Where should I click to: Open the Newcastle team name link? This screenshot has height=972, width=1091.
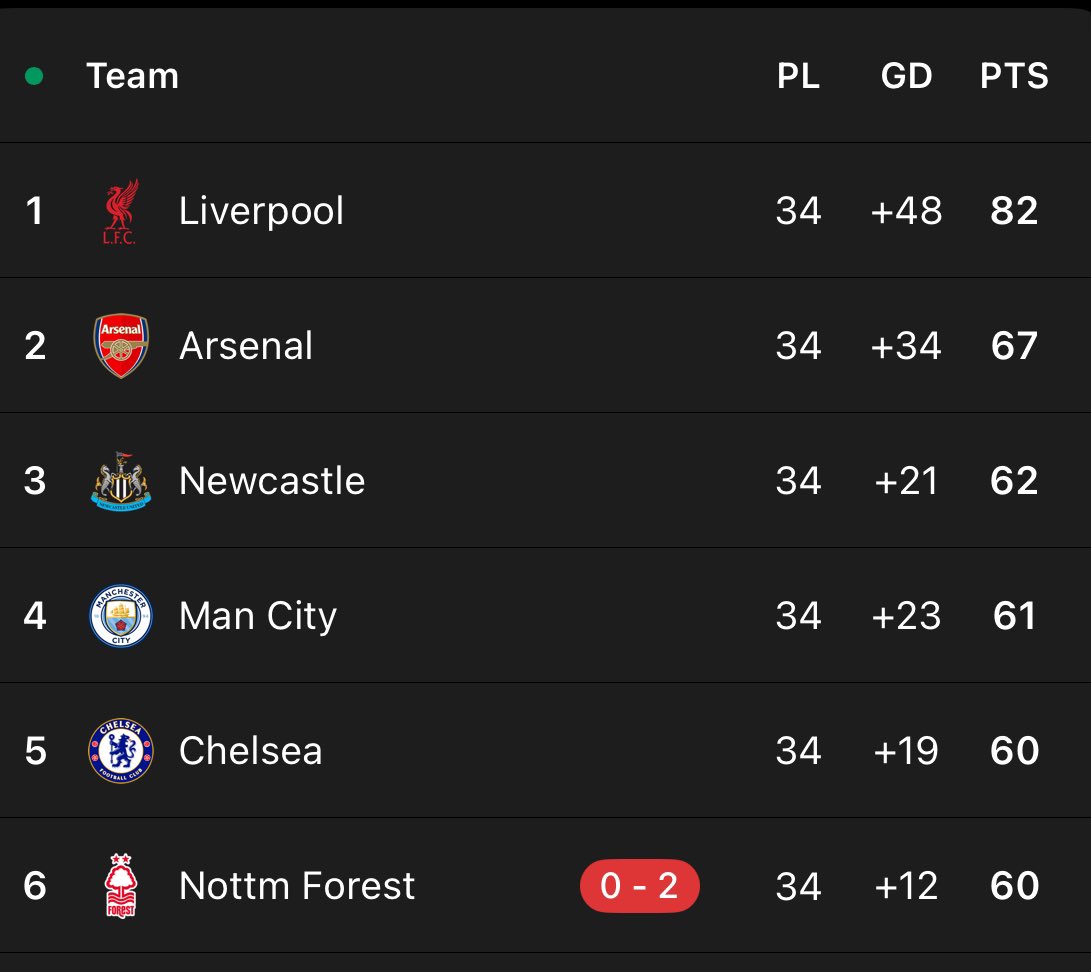pyautogui.click(x=272, y=481)
